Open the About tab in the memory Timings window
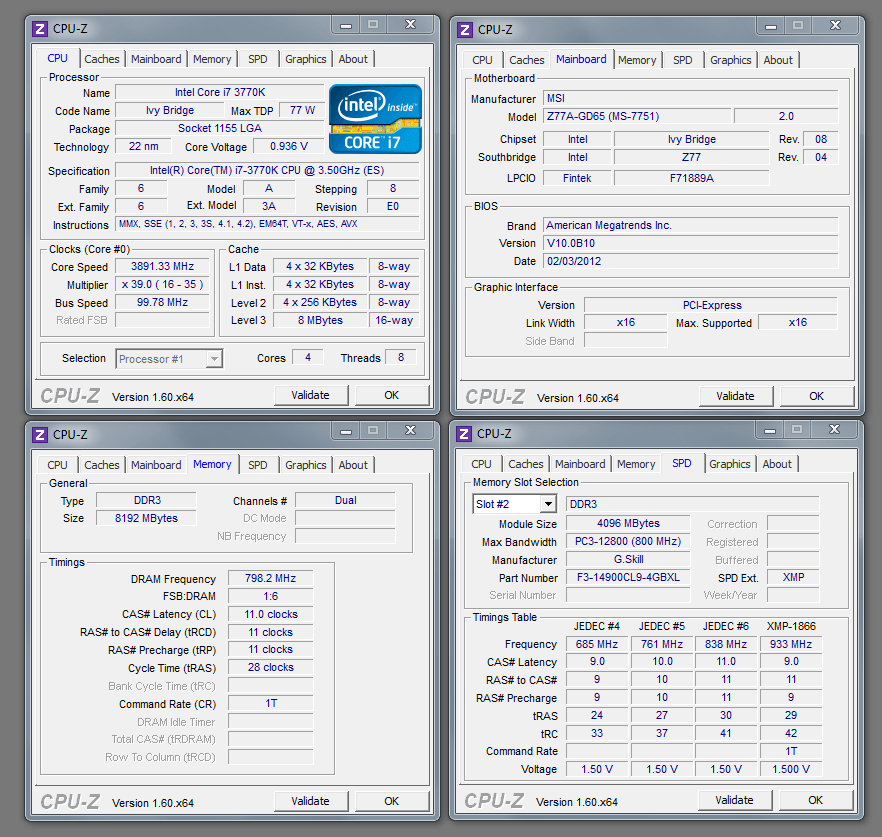Screen dimensions: 882x837 pos(352,465)
